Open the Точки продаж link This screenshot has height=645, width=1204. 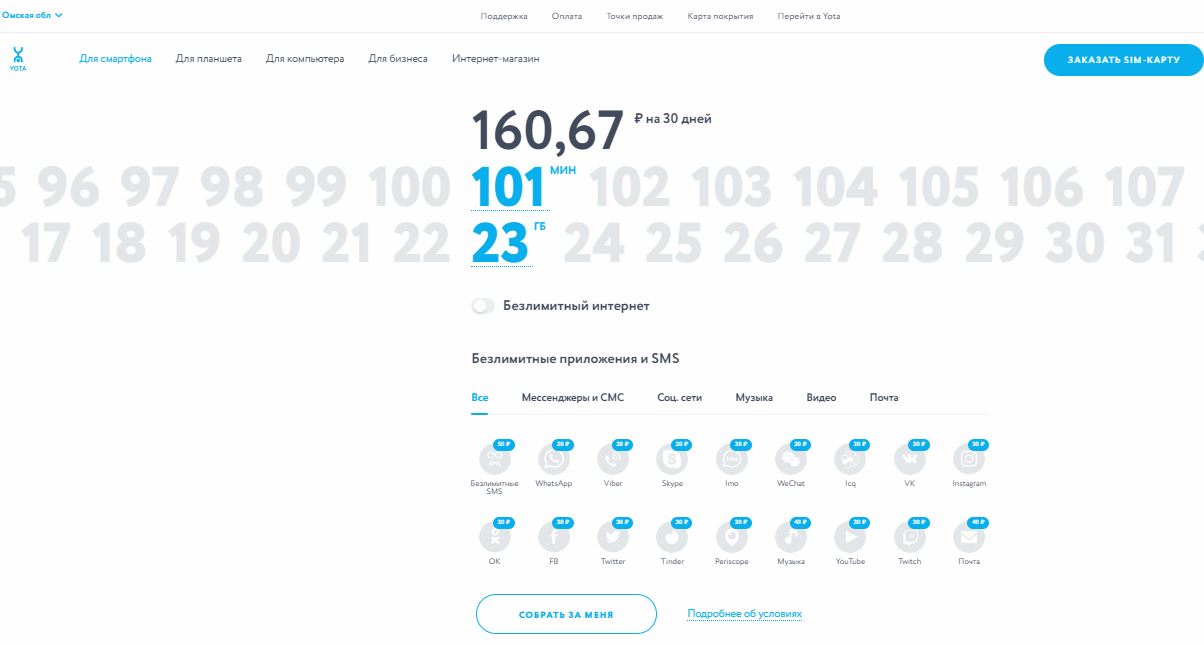point(635,16)
